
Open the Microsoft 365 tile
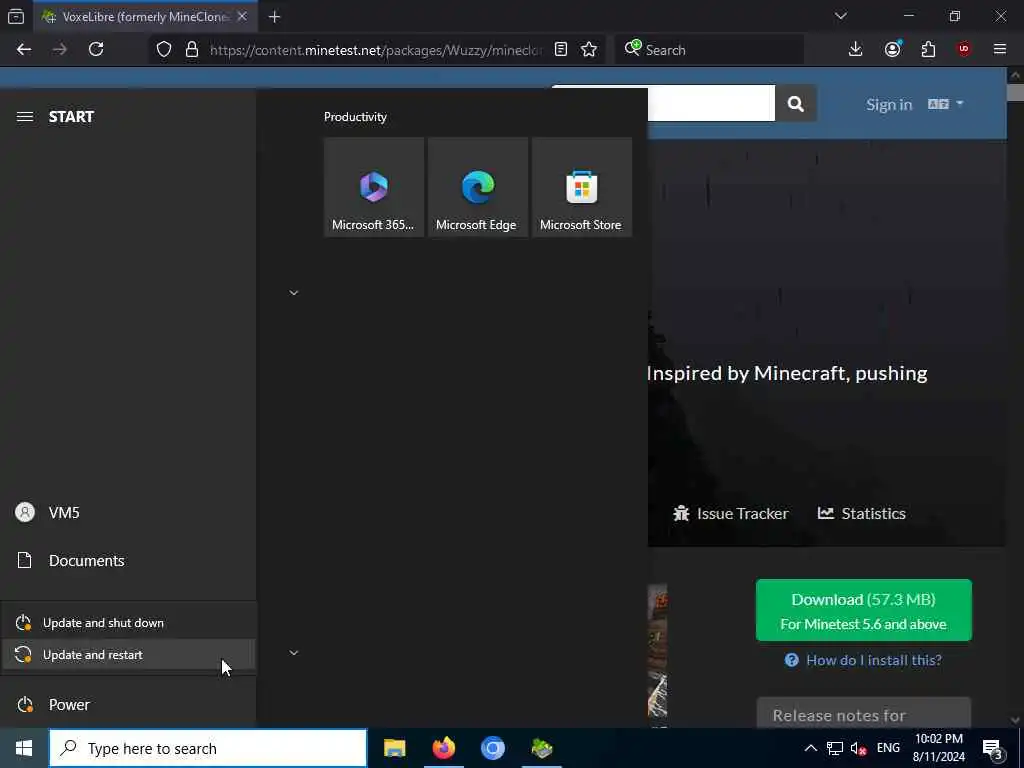[x=374, y=187]
